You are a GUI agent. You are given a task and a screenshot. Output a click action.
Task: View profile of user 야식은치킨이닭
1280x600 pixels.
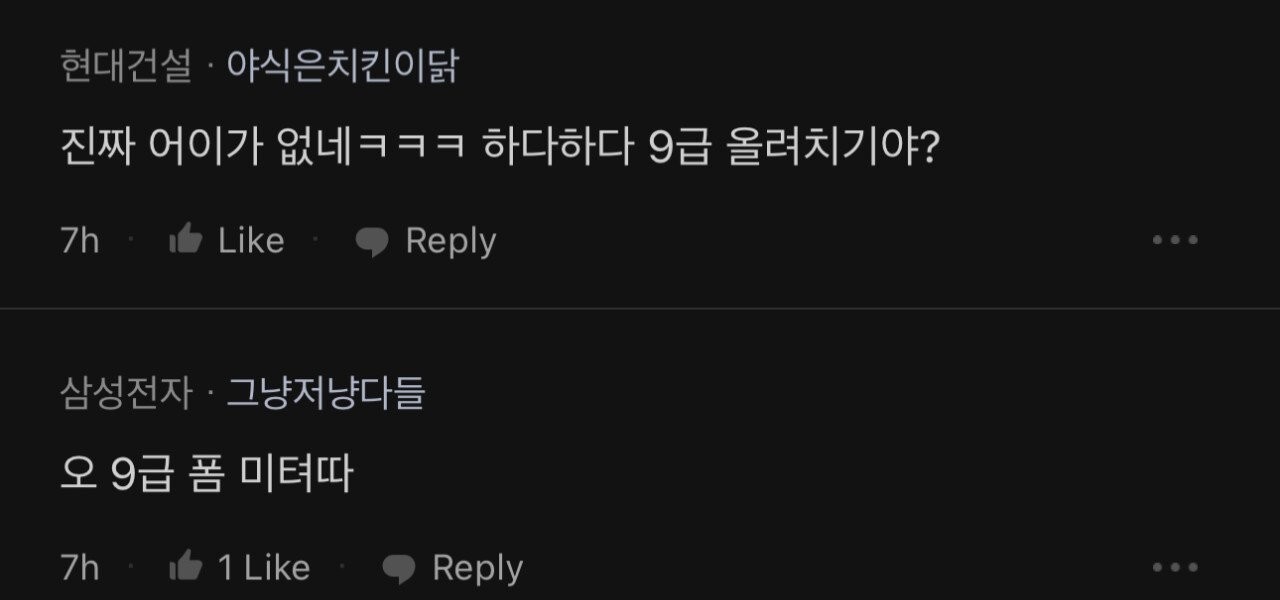(x=342, y=67)
